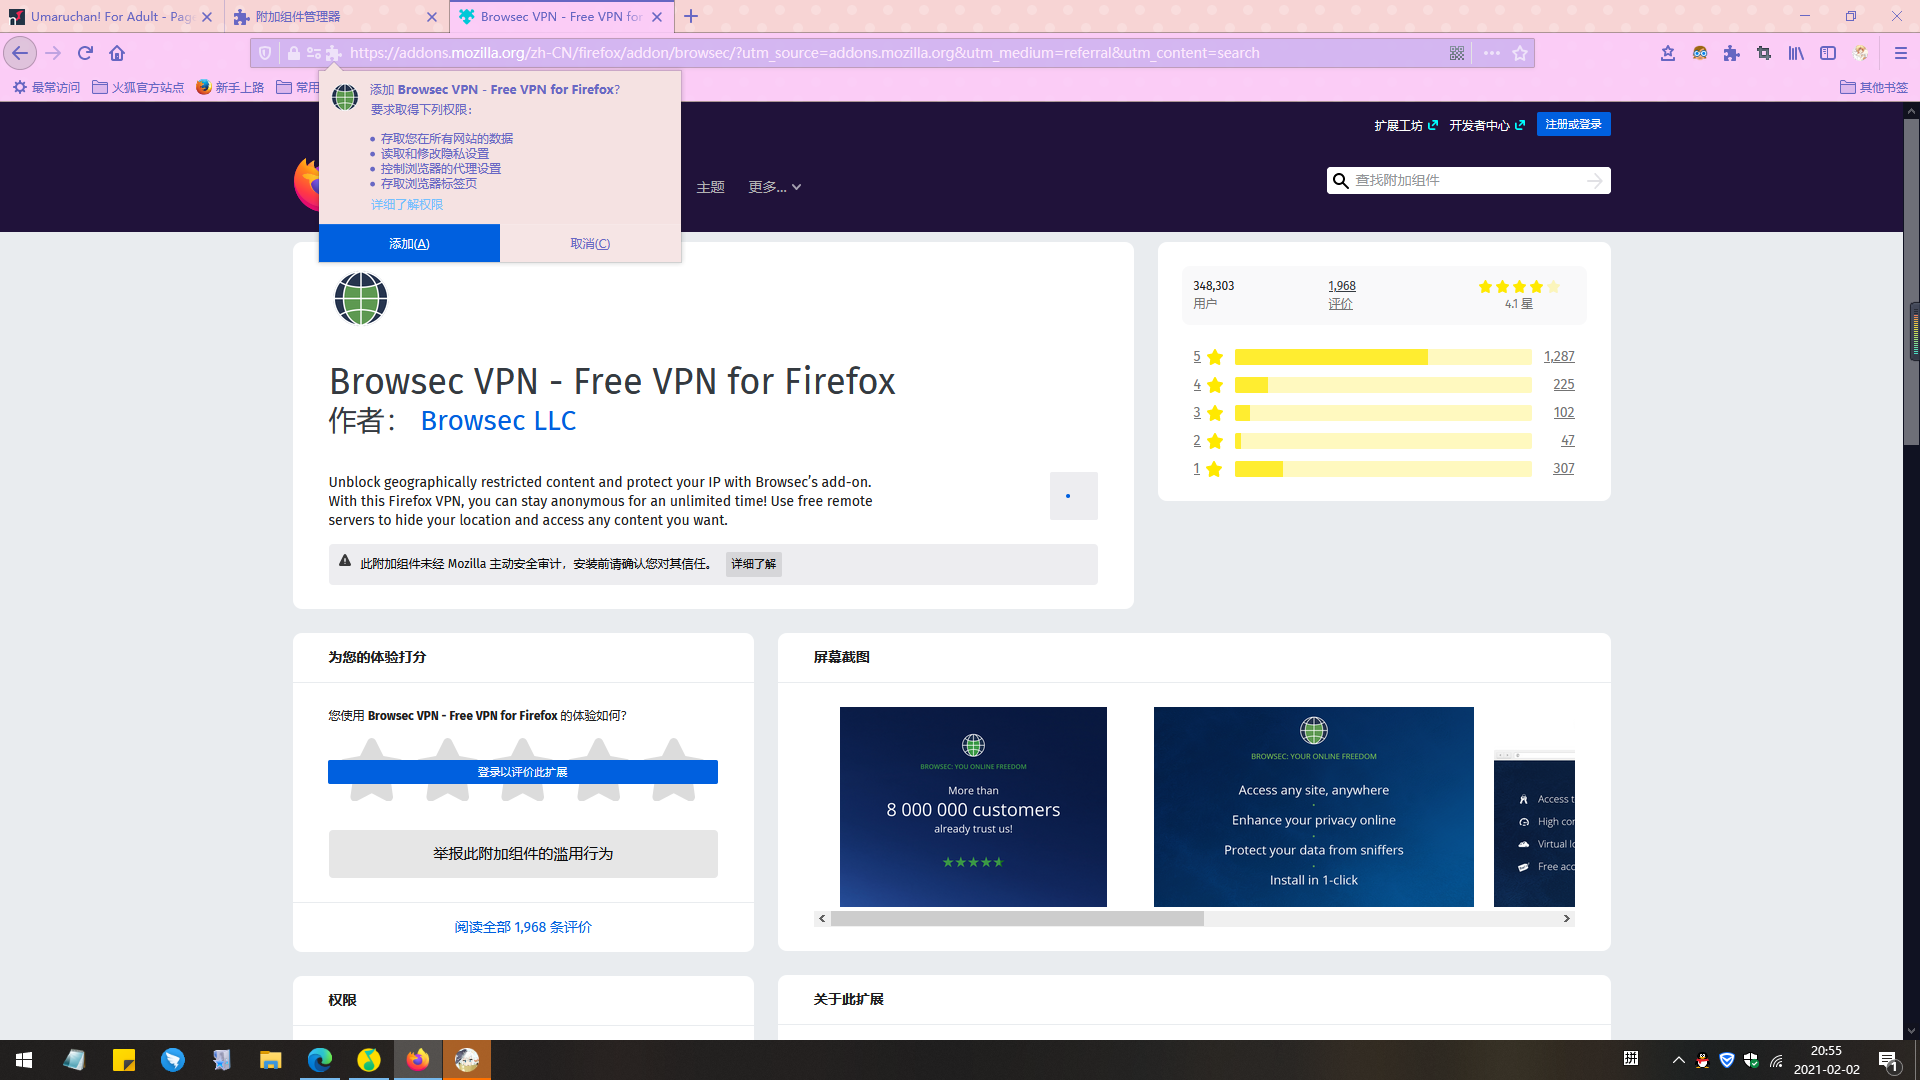
Task: Click the 5-star rating bar
Action: pyautogui.click(x=1383, y=357)
